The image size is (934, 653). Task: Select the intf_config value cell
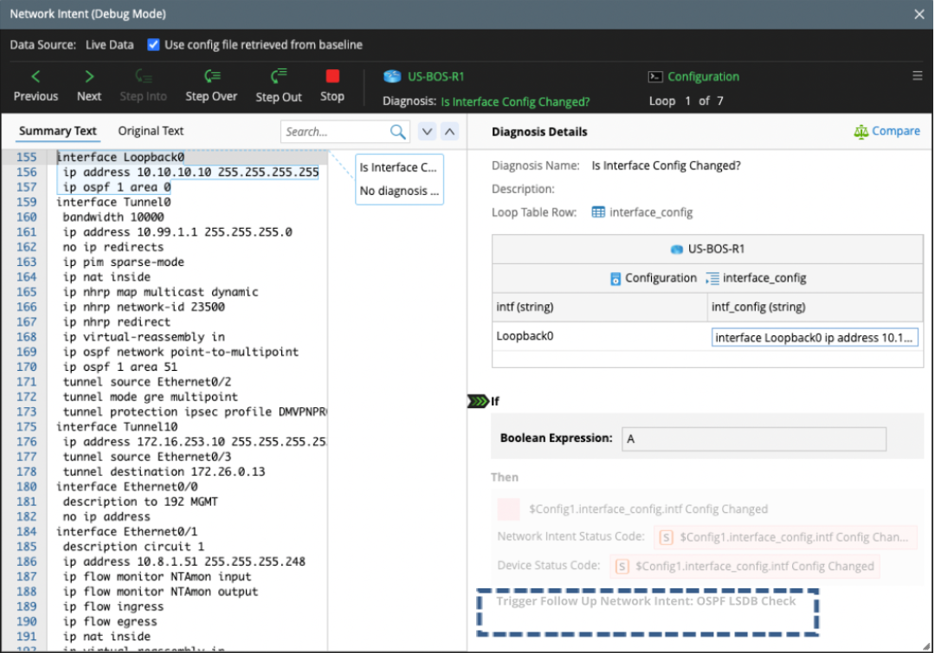[x=814, y=338]
